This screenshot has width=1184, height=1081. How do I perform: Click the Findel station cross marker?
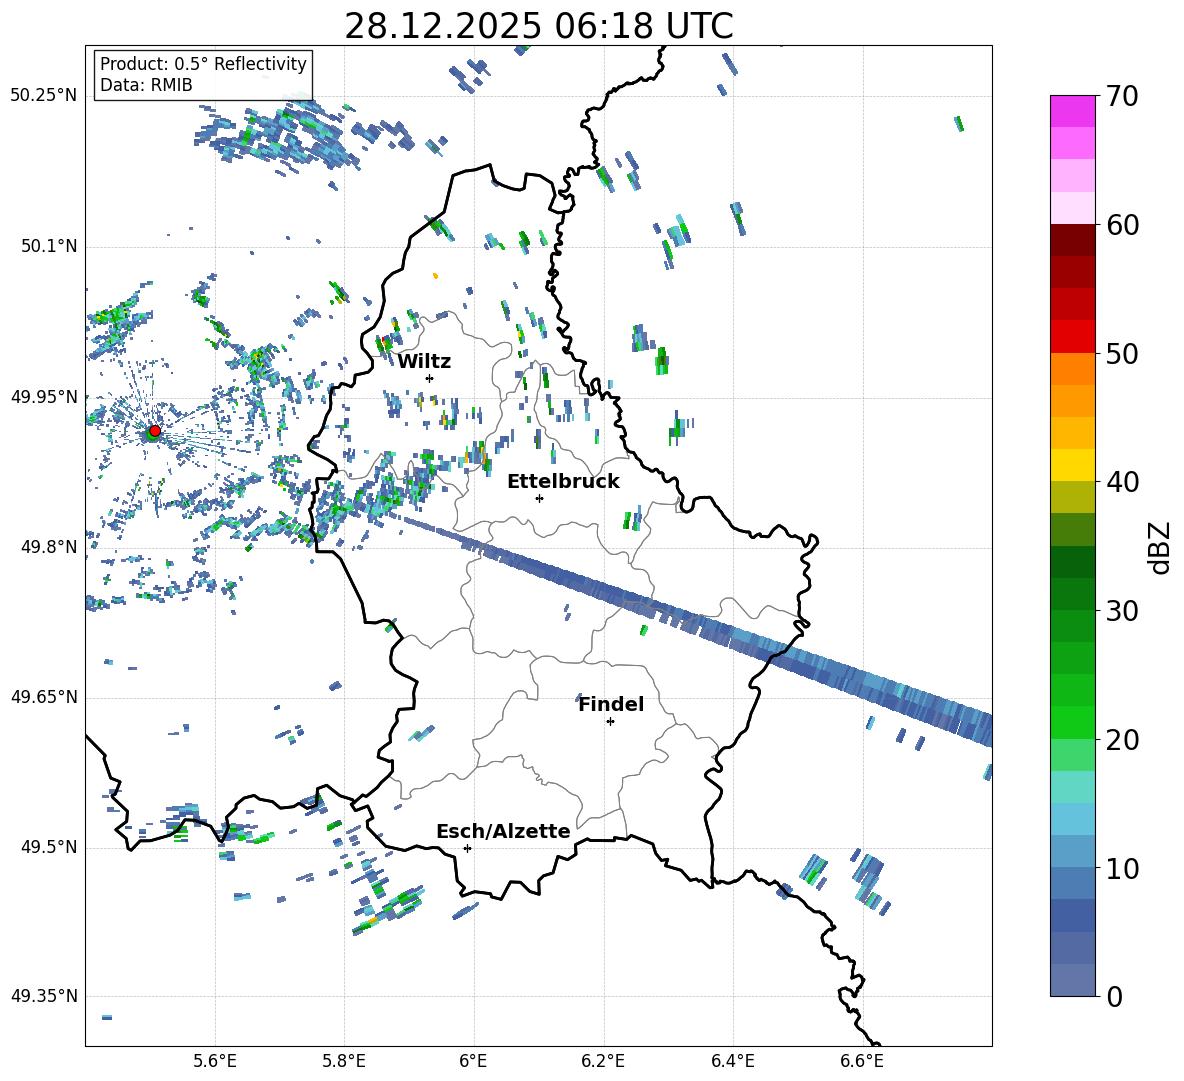click(x=610, y=722)
